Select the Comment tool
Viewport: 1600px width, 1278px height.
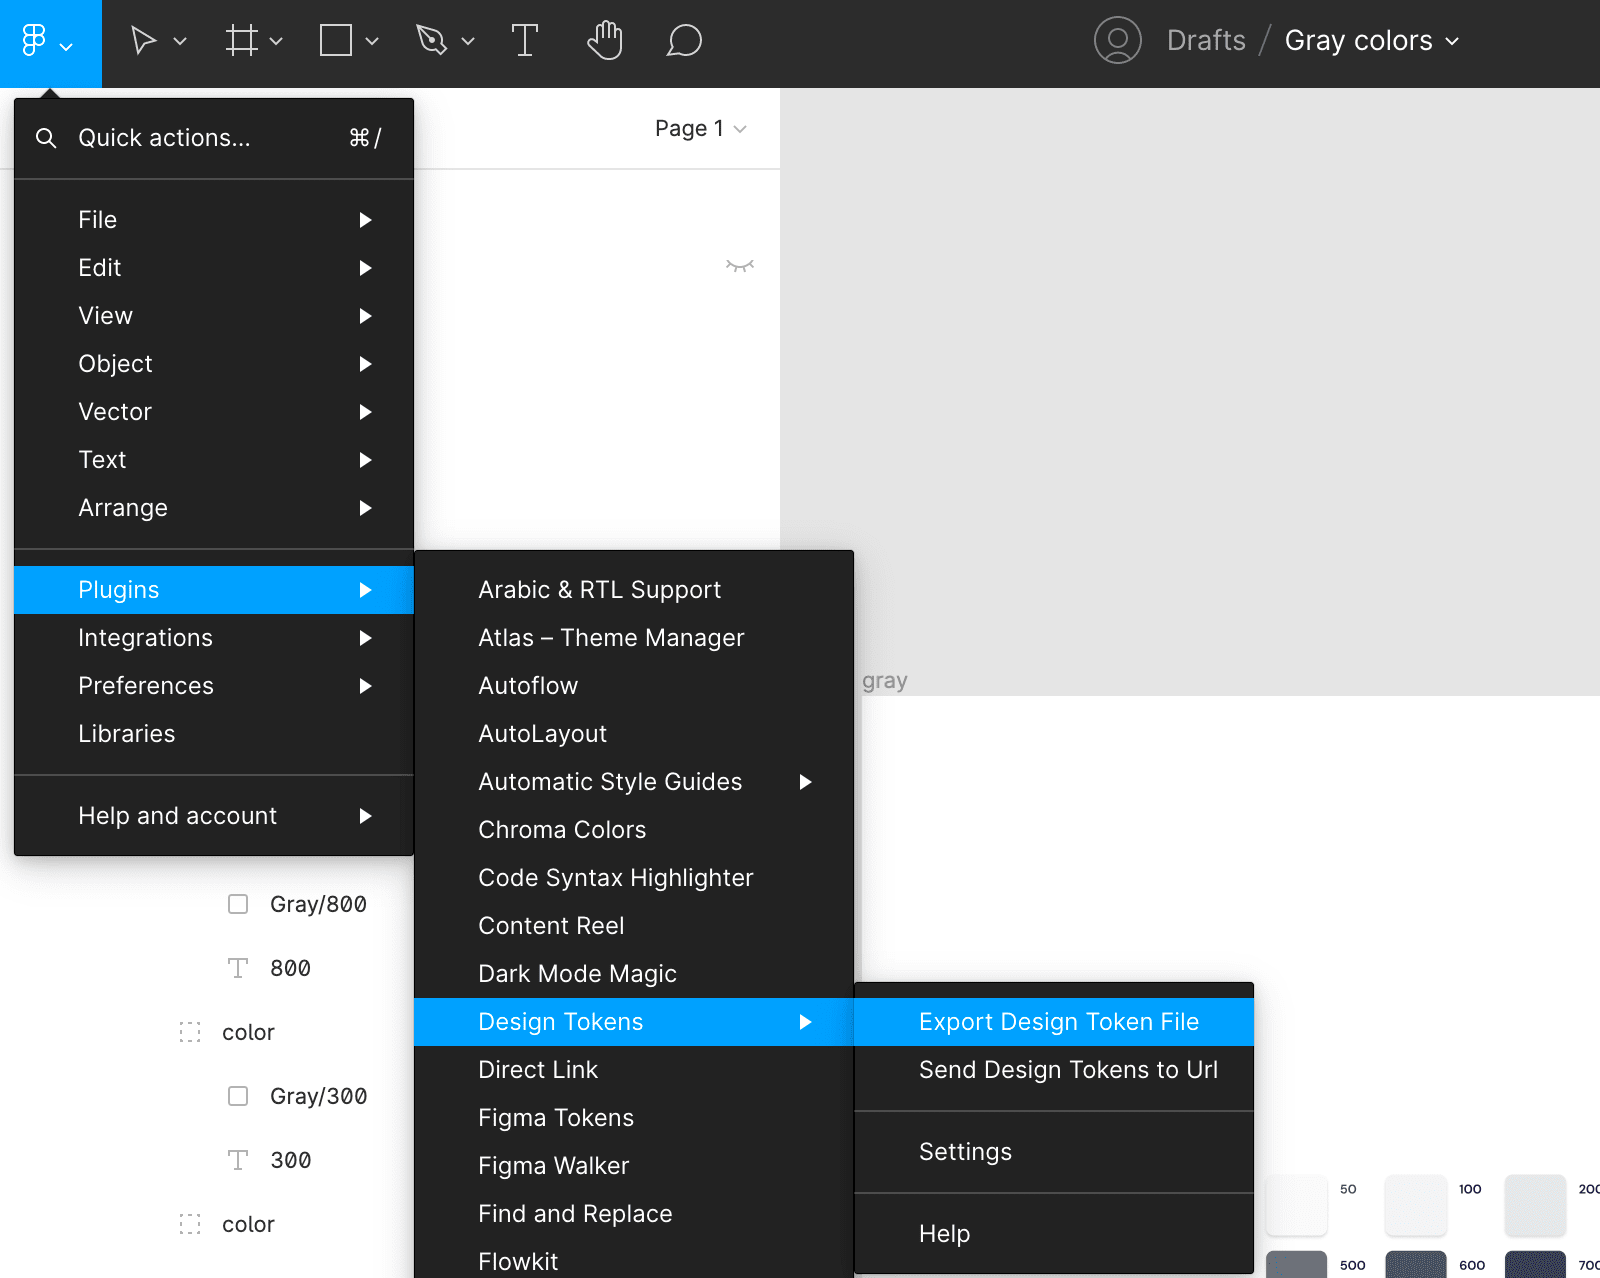coord(684,41)
